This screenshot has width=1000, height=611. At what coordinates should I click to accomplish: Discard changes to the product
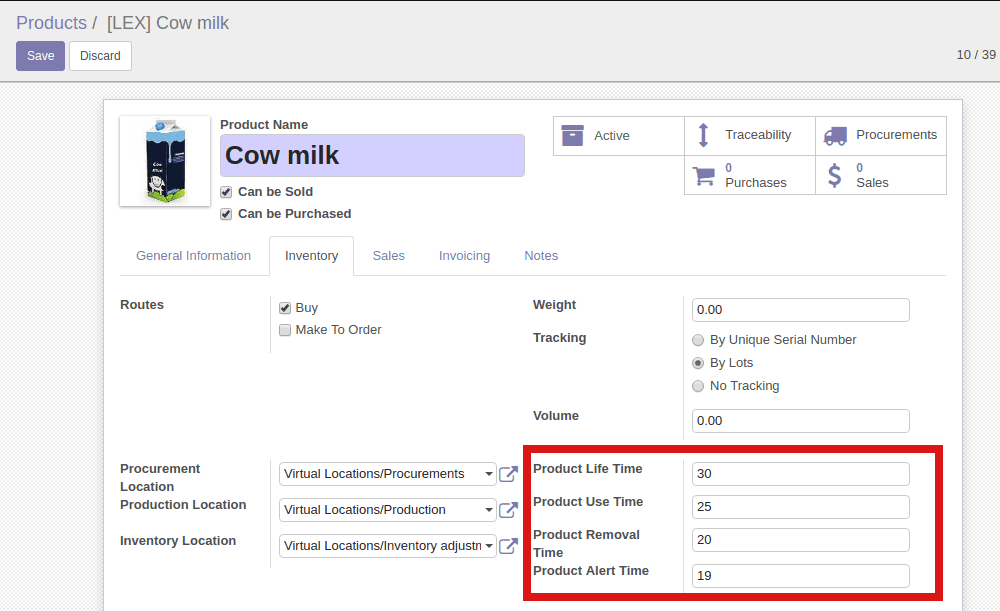(x=100, y=56)
